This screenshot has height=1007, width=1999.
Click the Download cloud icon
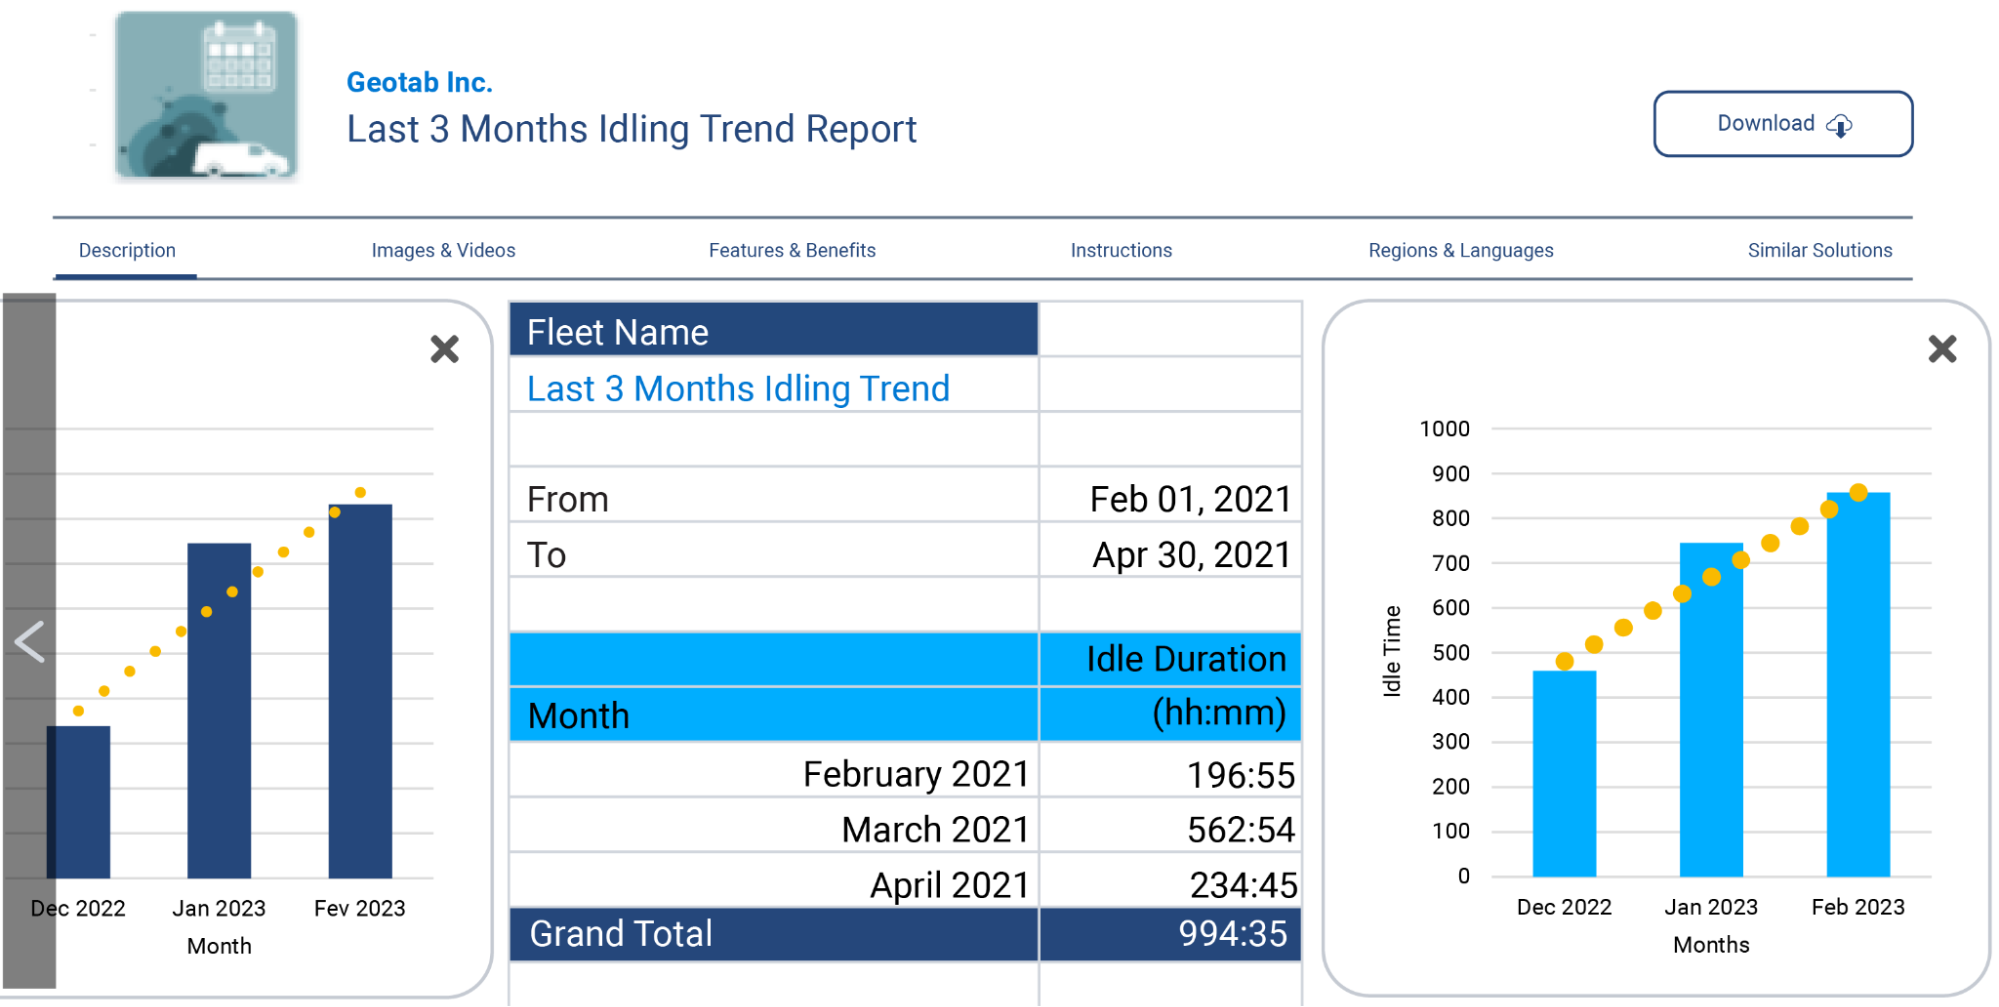coord(1840,125)
